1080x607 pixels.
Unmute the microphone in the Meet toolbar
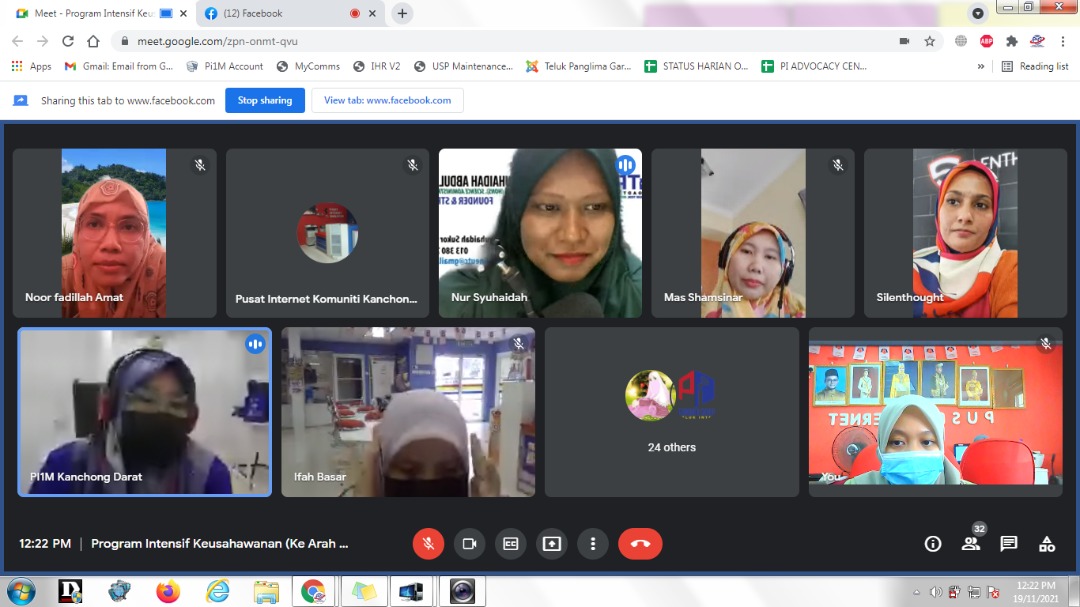(428, 544)
